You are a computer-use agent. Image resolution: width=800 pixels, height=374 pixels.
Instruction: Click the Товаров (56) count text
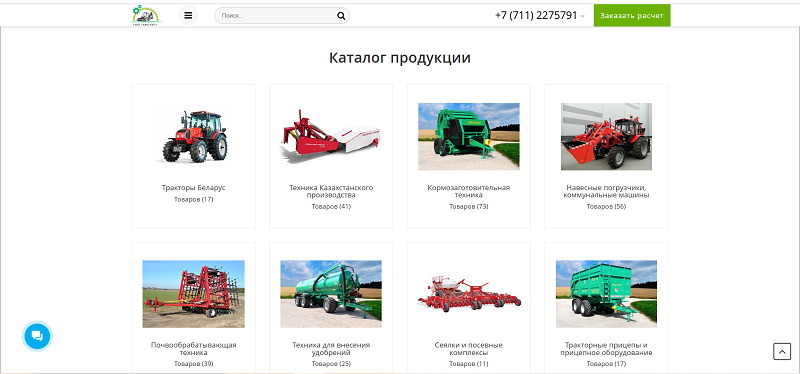click(x=606, y=207)
